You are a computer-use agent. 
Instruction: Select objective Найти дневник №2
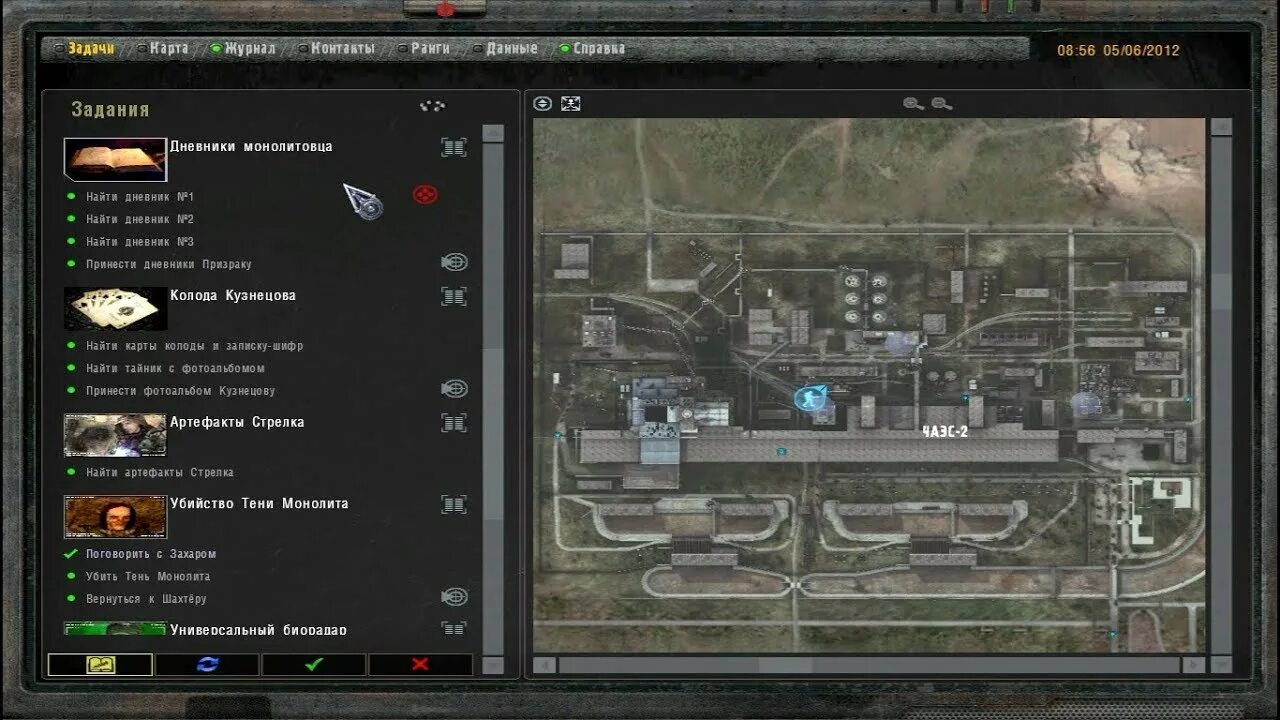click(x=140, y=219)
